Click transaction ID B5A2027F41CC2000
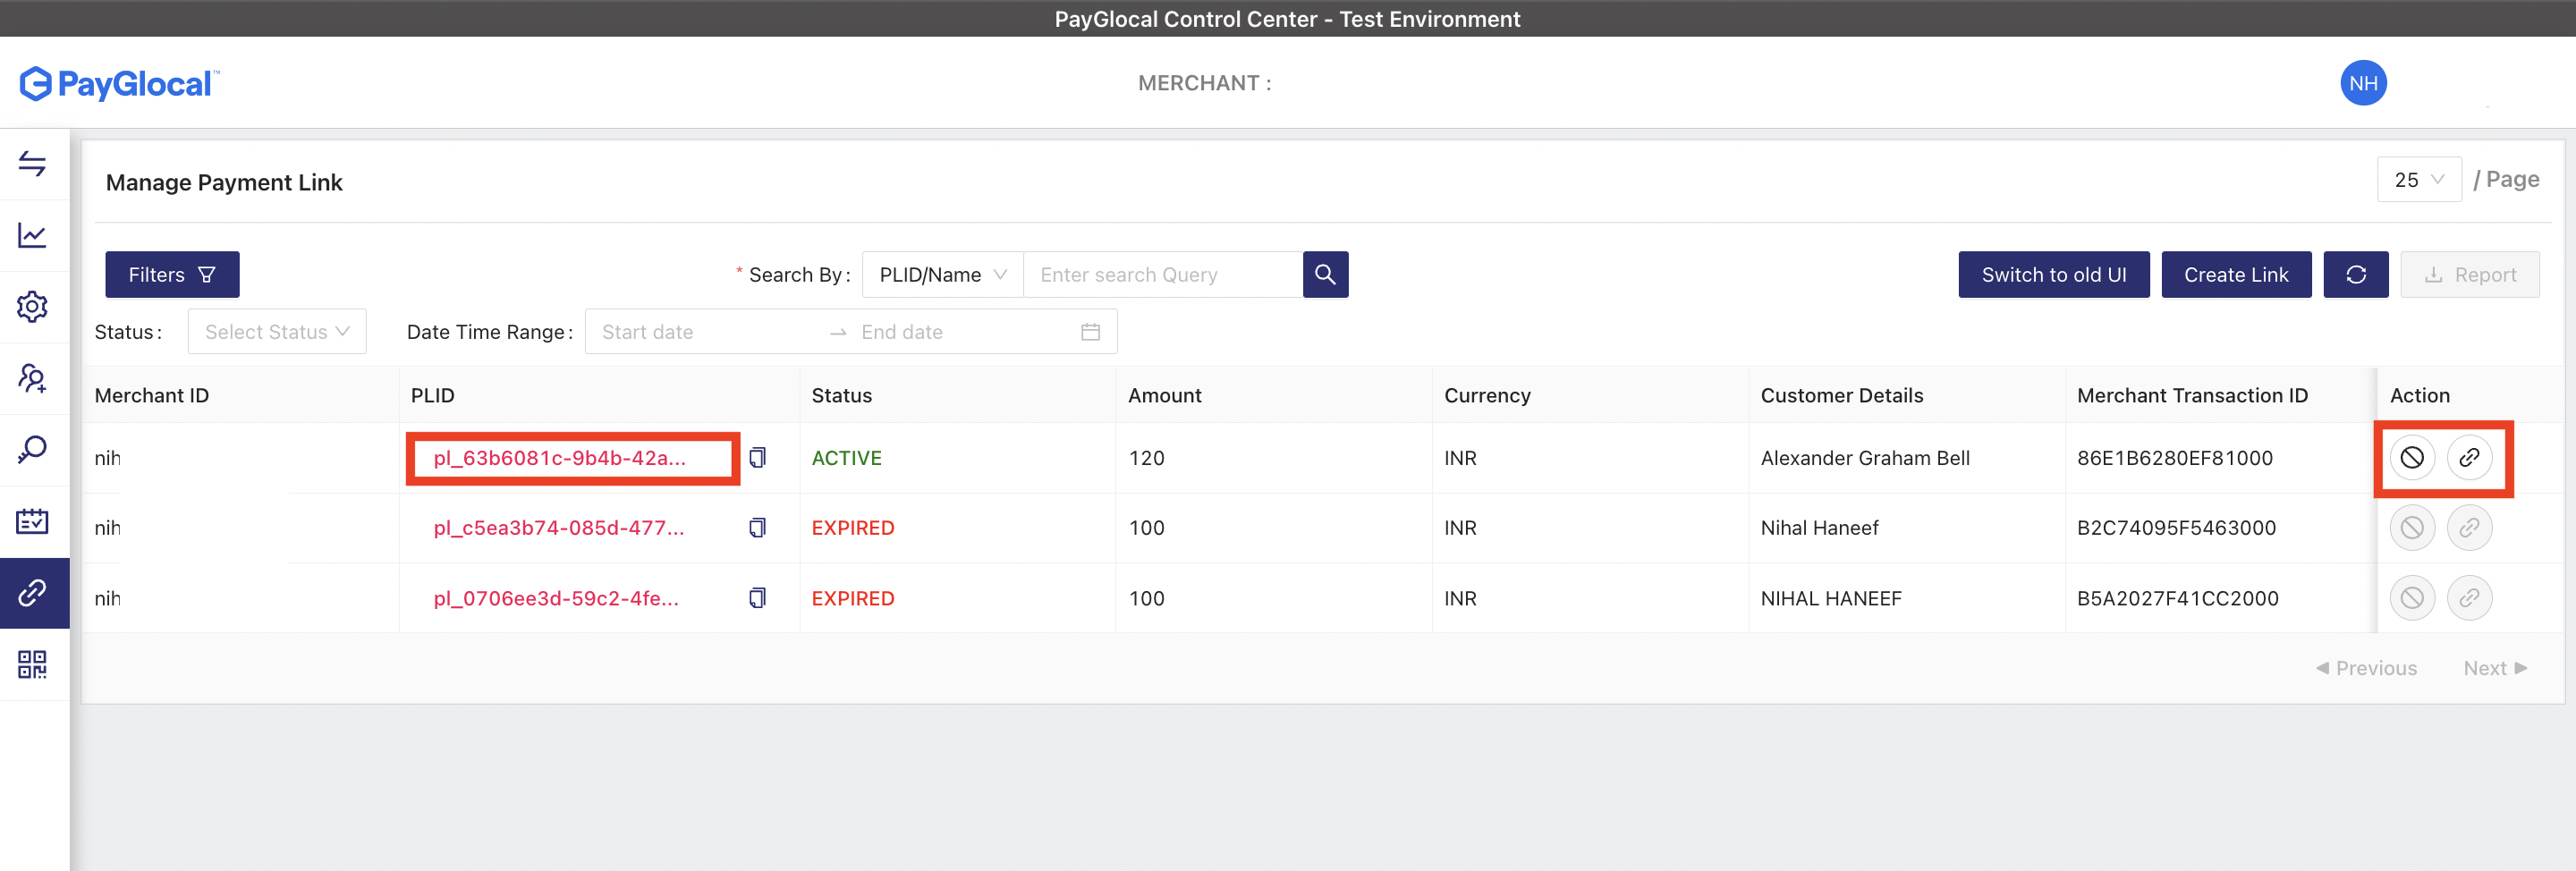 click(x=2177, y=598)
